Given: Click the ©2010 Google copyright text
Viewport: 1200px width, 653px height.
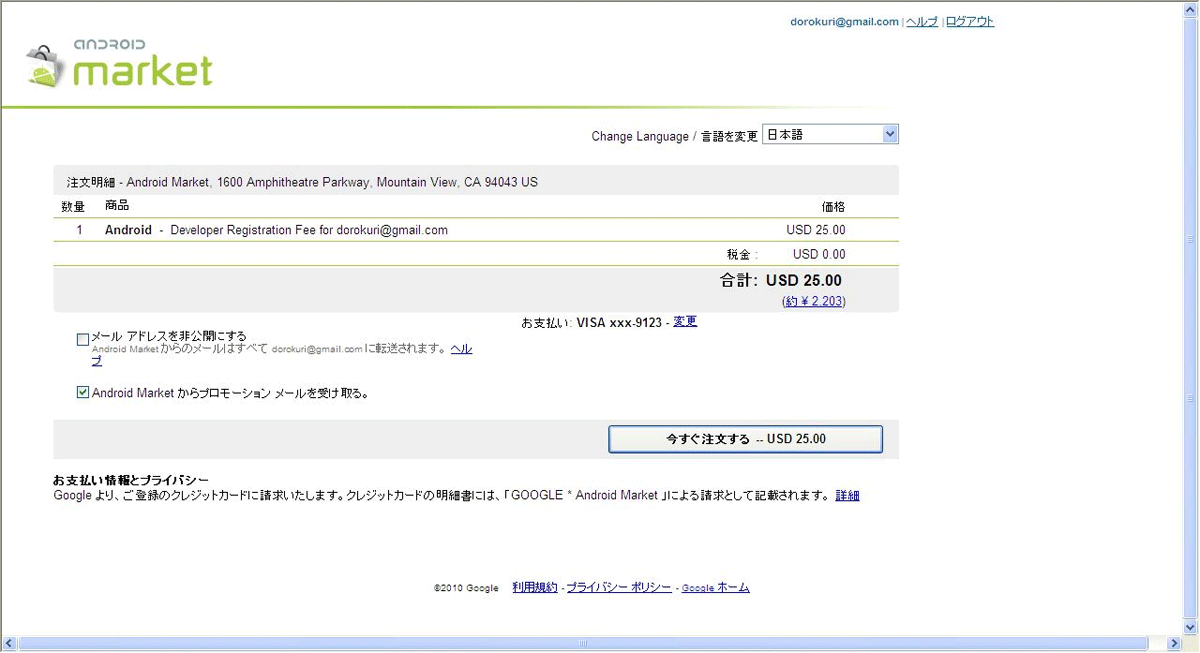Looking at the screenshot, I should [x=466, y=588].
